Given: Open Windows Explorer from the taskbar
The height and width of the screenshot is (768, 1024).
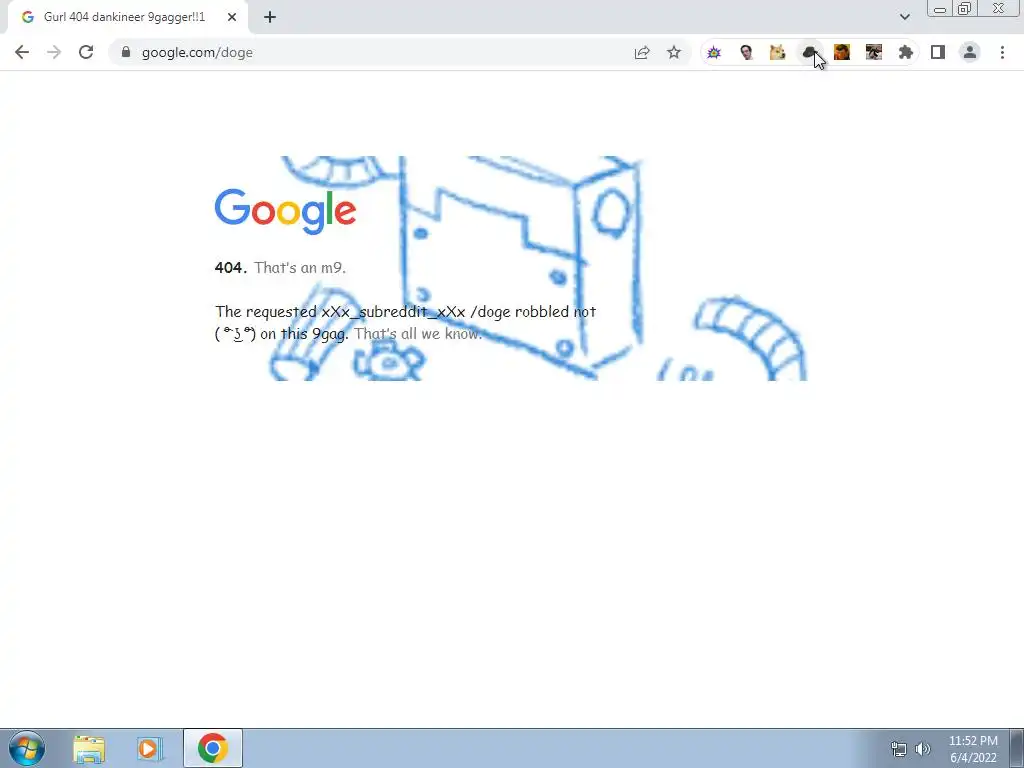Looking at the screenshot, I should coord(89,748).
